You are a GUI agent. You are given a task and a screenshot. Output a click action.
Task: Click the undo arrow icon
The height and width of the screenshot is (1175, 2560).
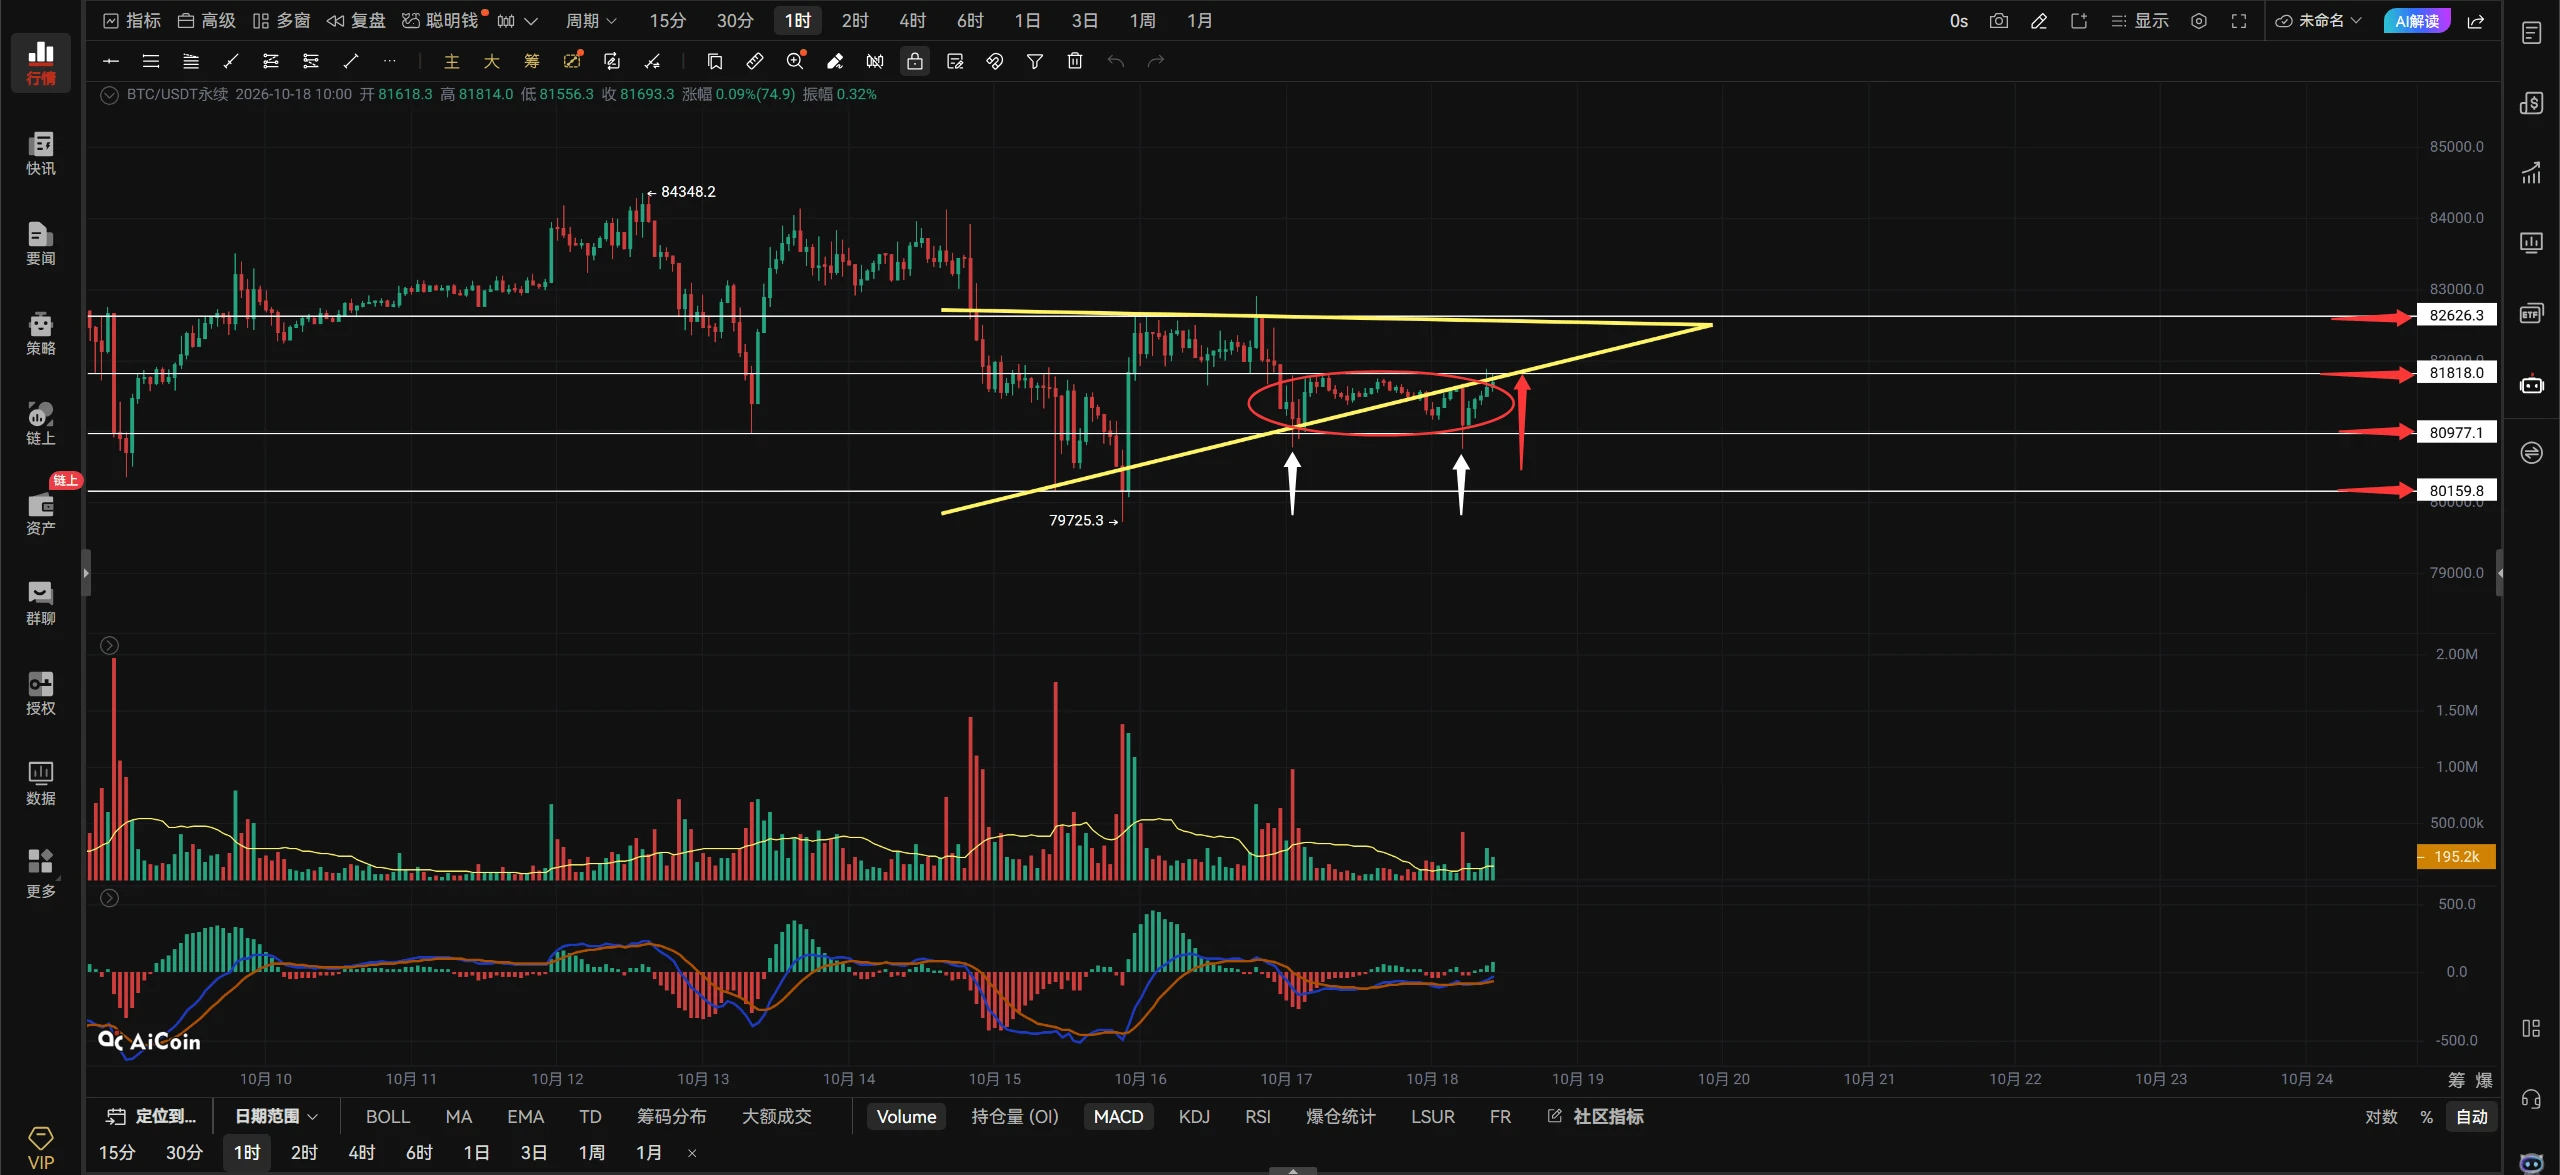(x=1116, y=61)
